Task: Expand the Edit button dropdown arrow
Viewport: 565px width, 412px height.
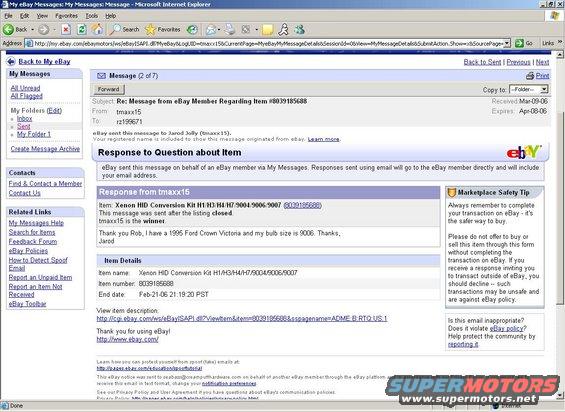Action: click(256, 30)
